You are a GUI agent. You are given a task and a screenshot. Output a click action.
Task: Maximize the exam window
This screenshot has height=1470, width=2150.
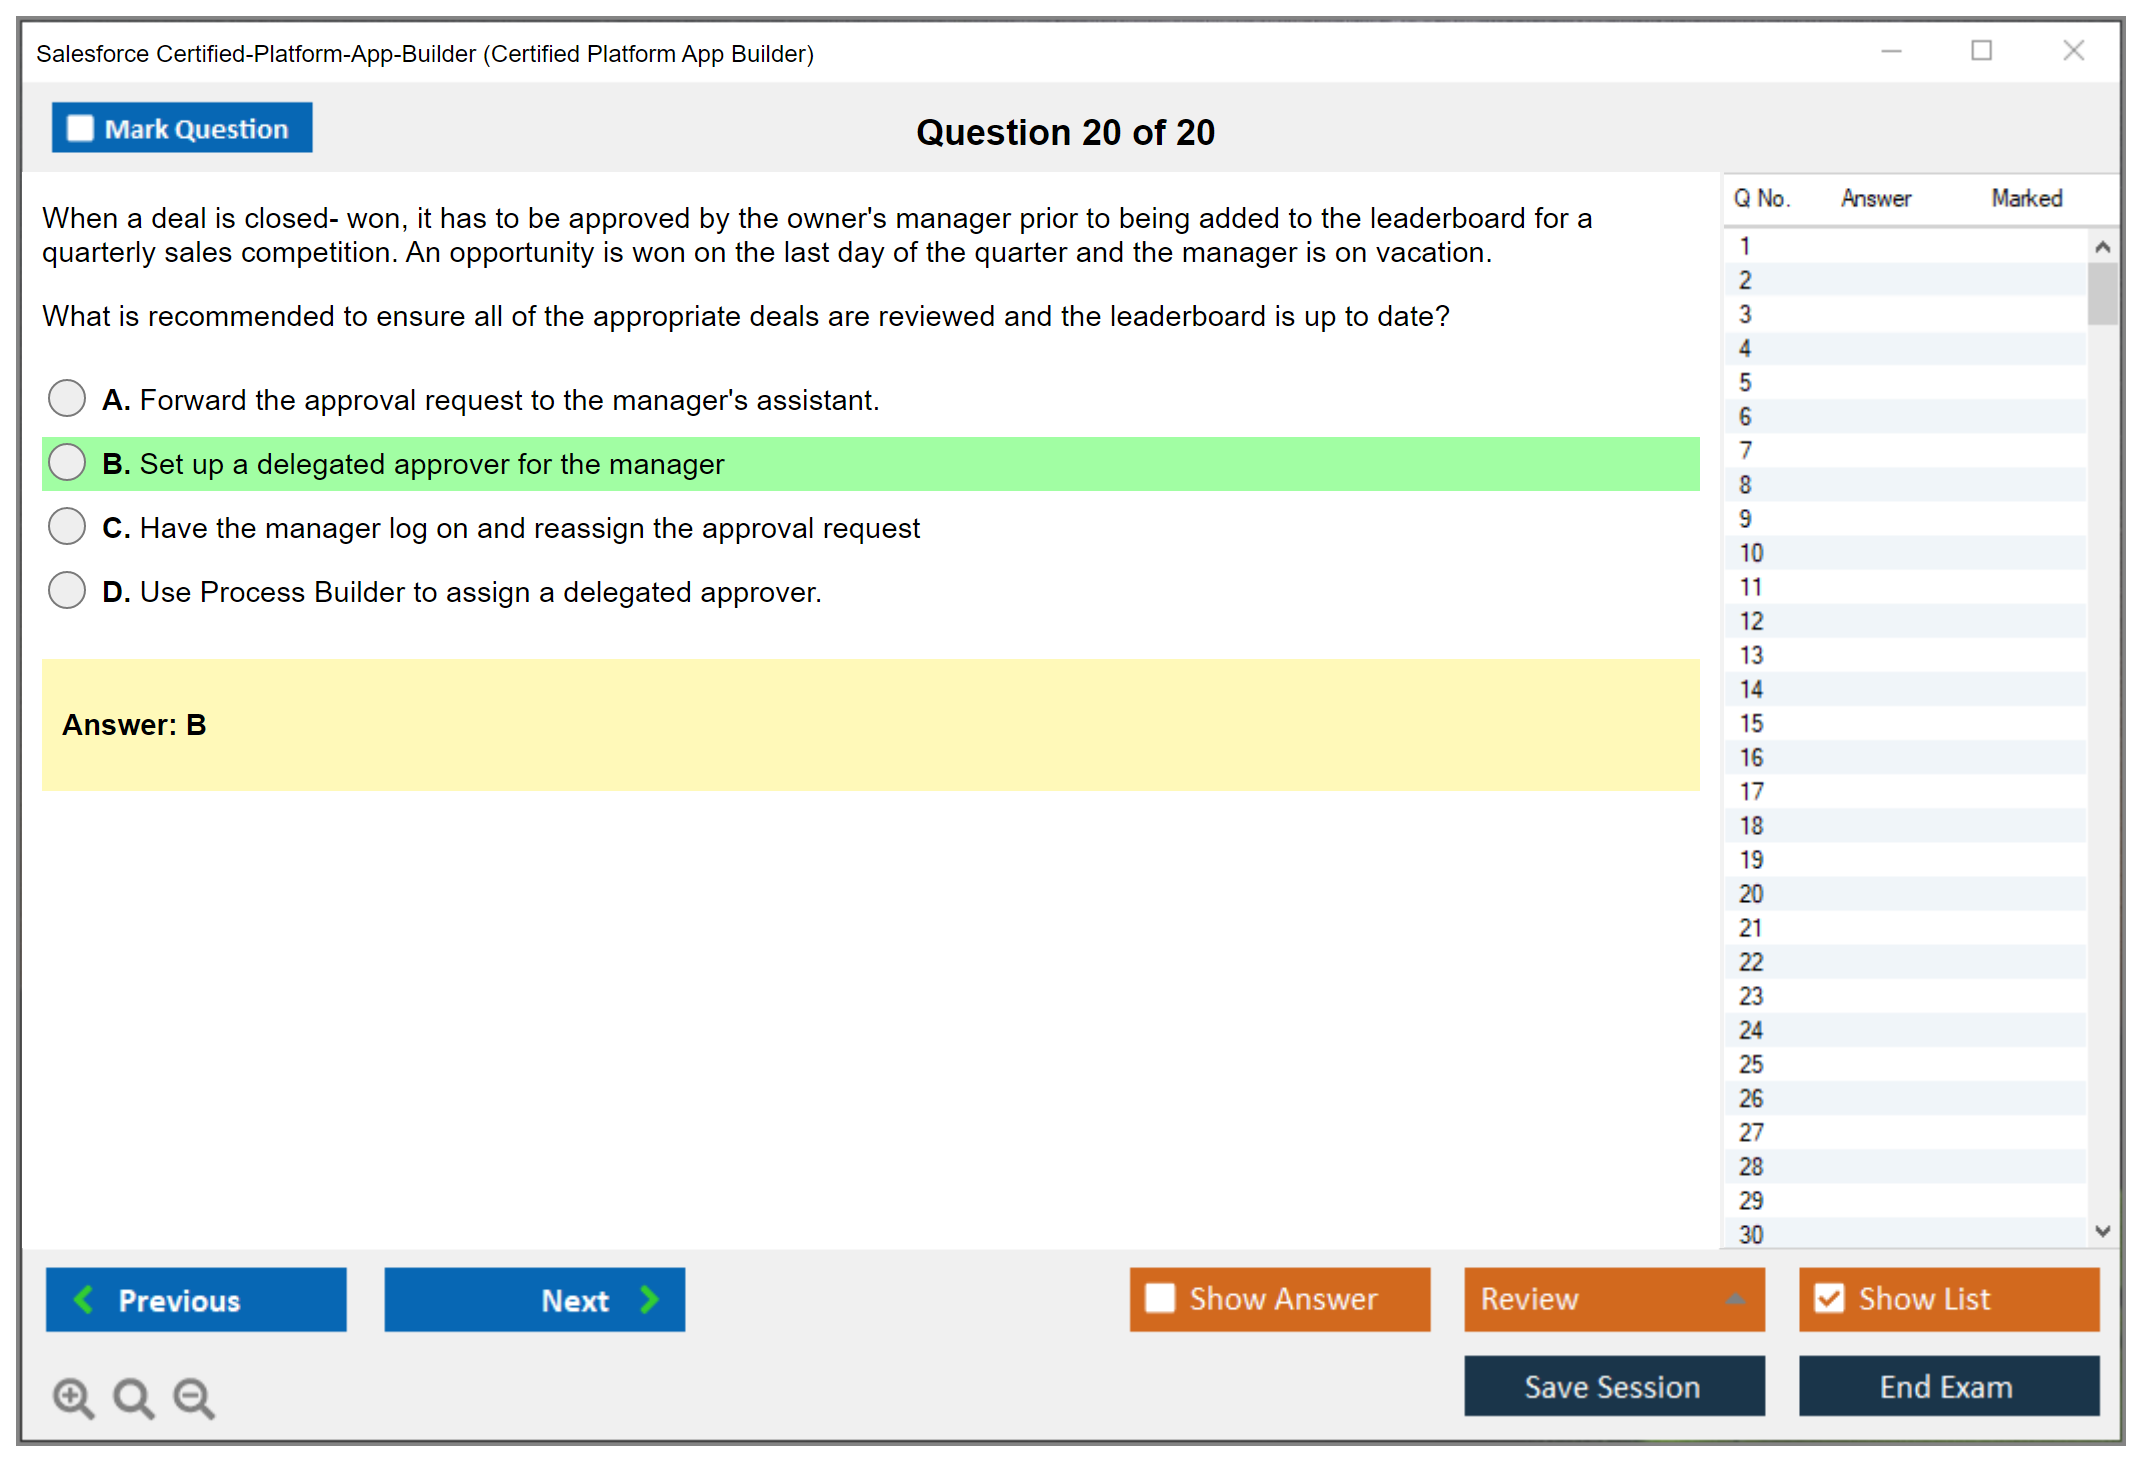click(1981, 51)
